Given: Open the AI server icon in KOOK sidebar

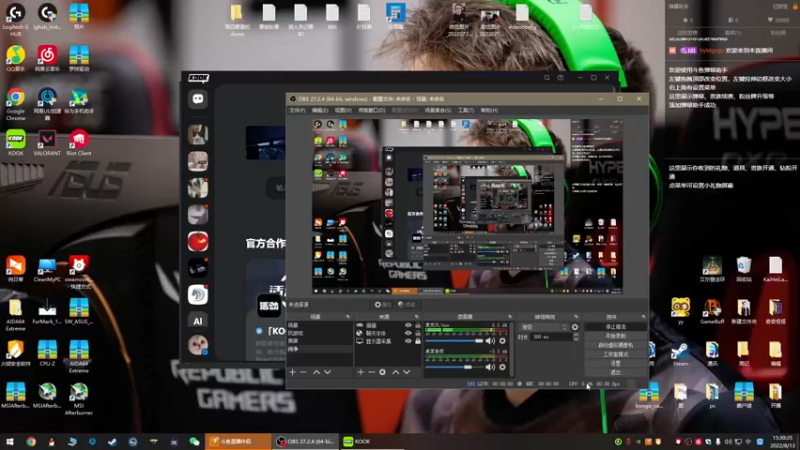Looking at the screenshot, I should coord(198,321).
